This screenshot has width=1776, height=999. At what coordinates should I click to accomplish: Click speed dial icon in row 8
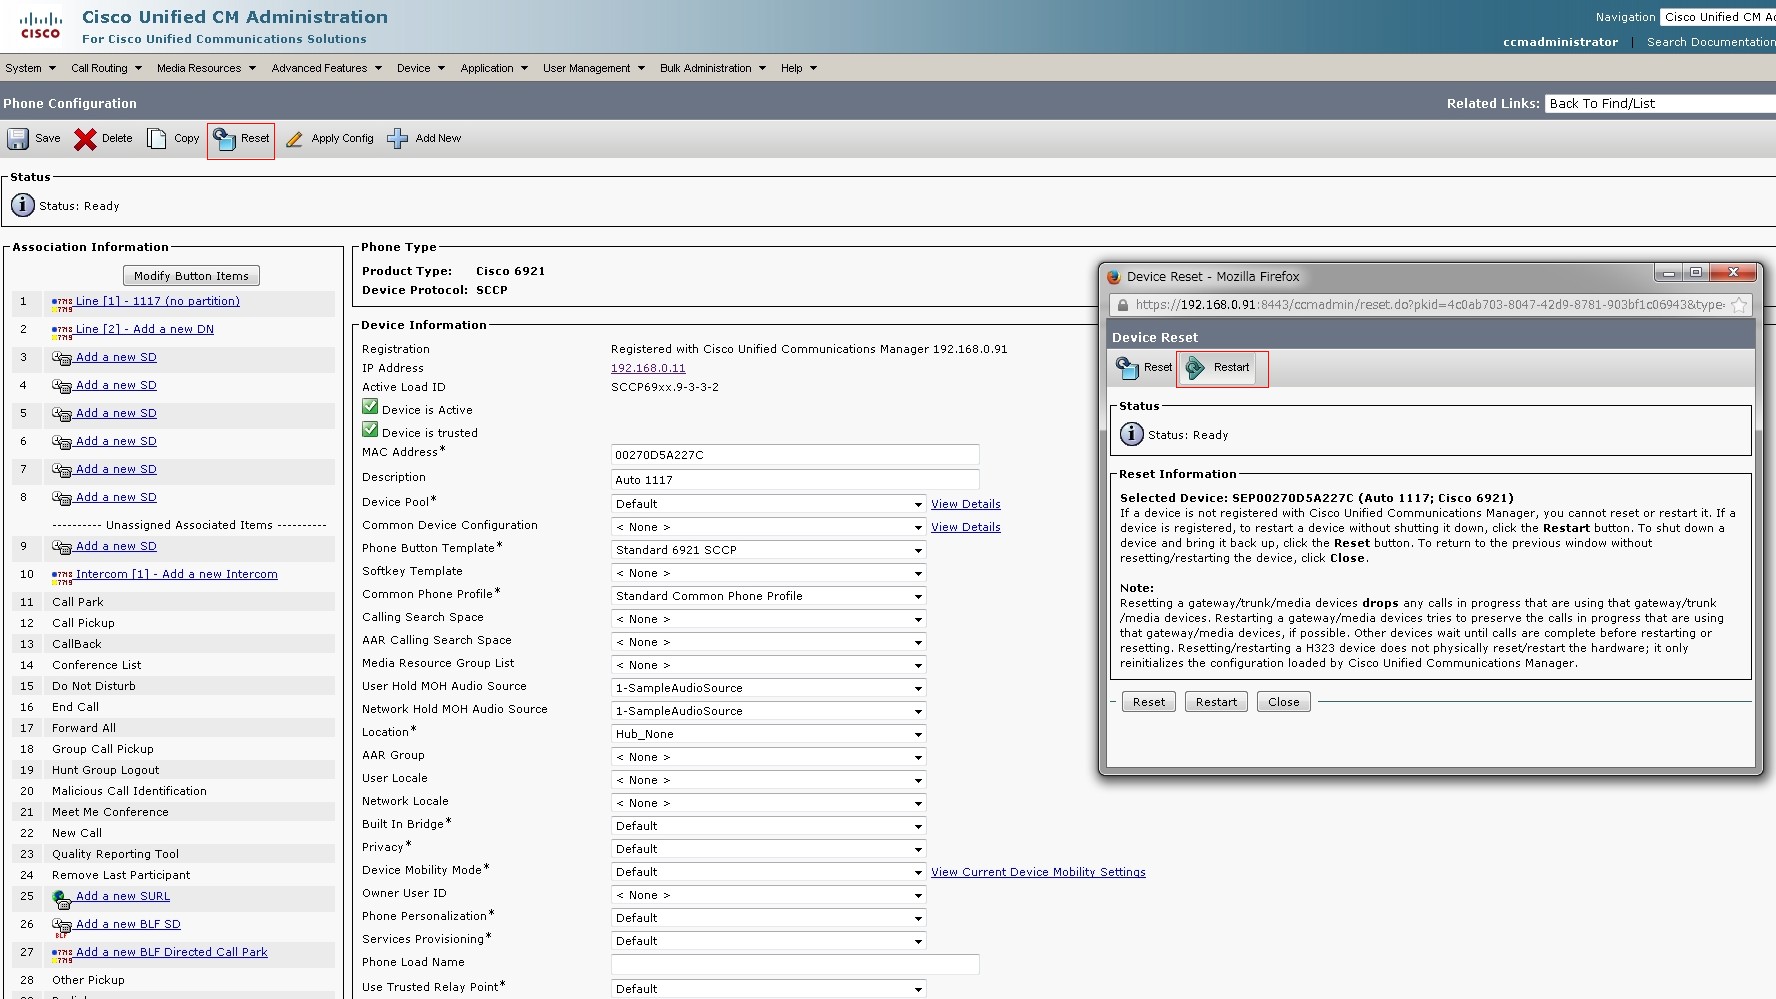click(x=62, y=498)
